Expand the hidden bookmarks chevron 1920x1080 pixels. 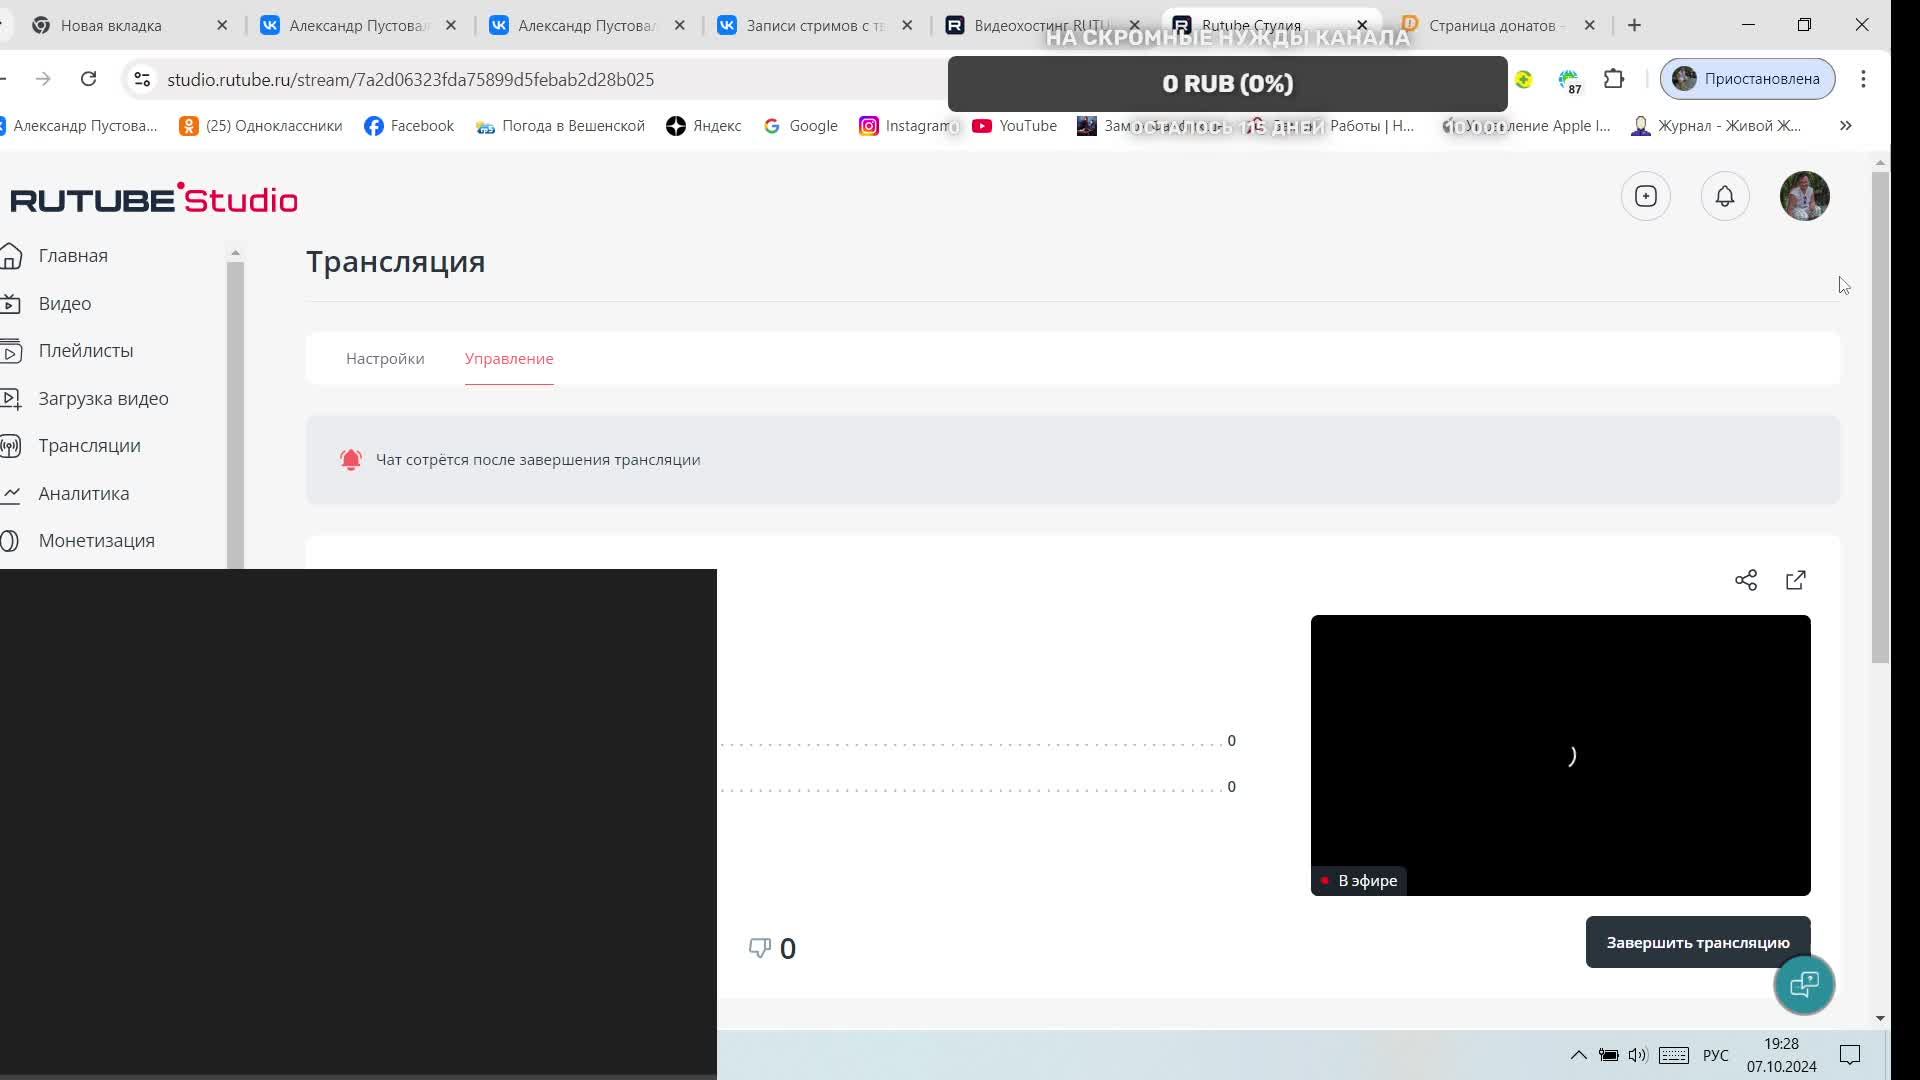(x=1846, y=126)
